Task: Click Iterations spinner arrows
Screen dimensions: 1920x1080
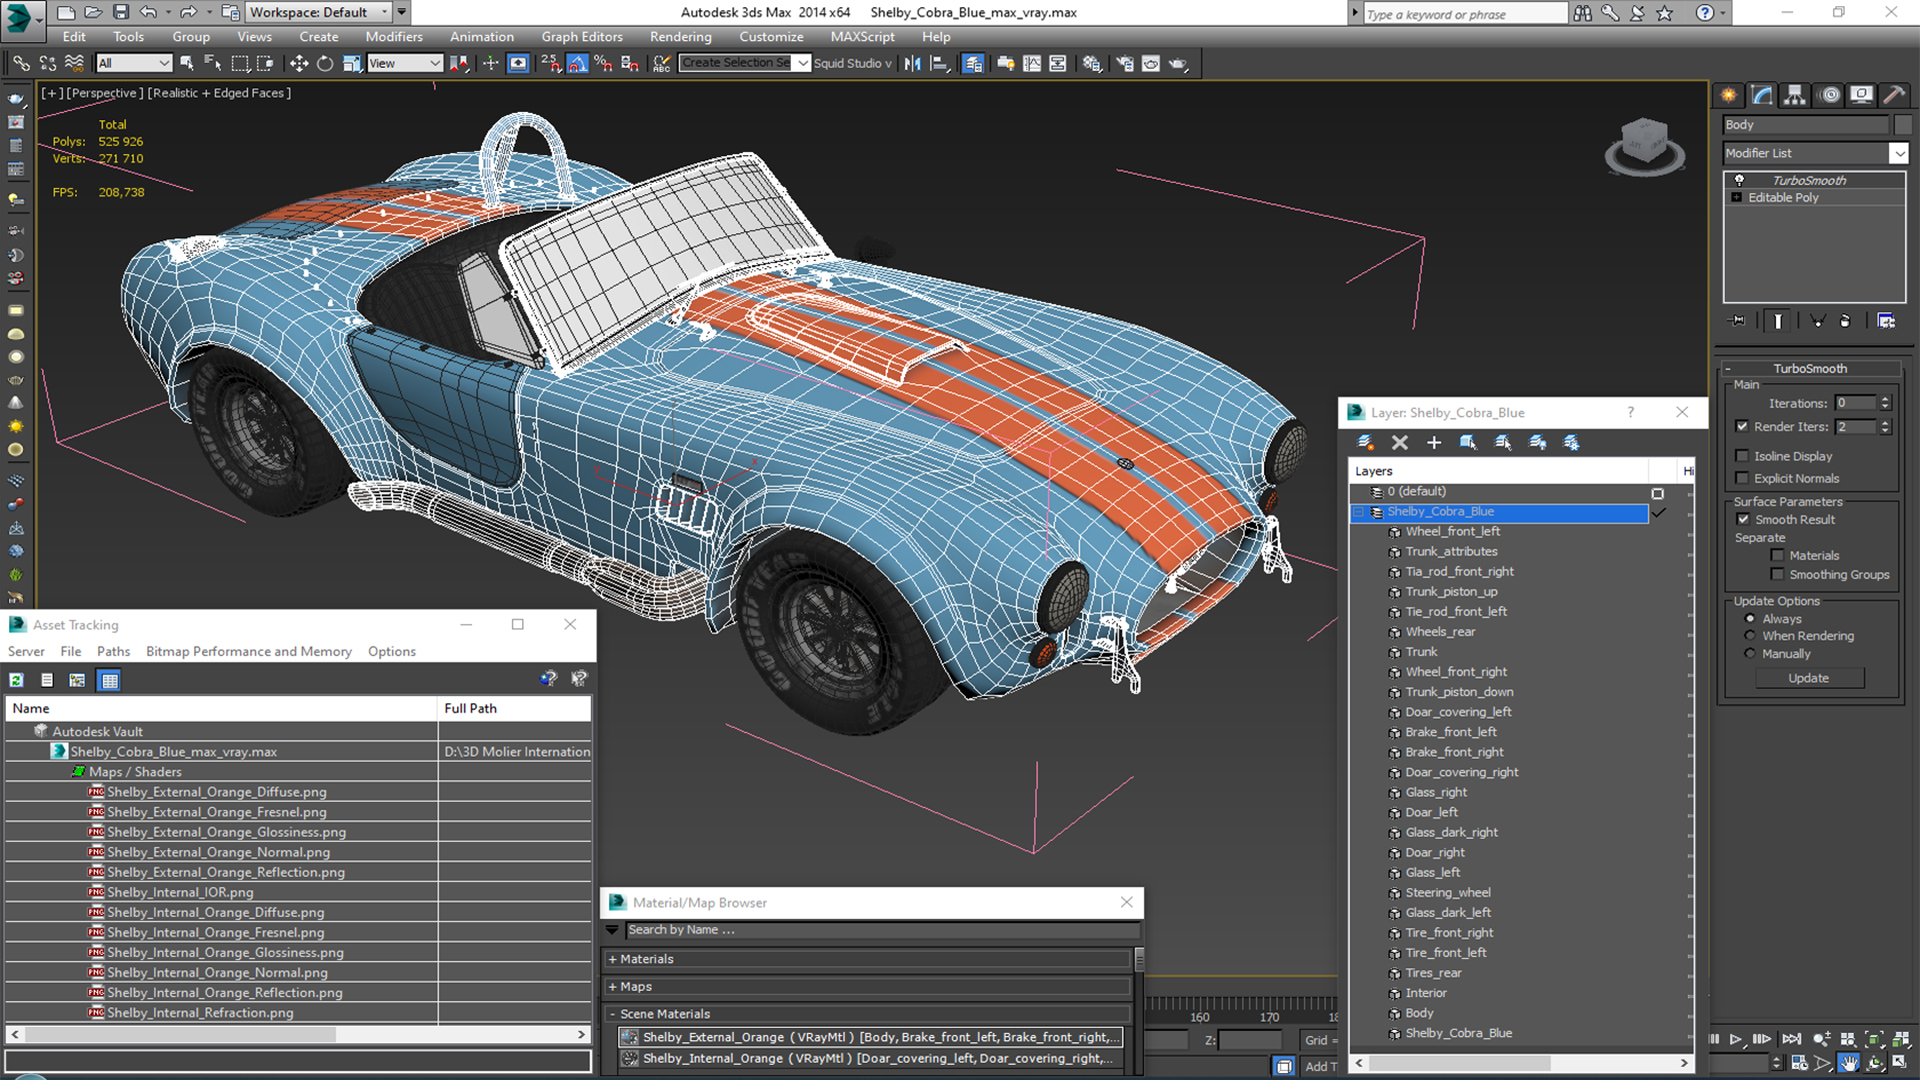Action: (1885, 403)
